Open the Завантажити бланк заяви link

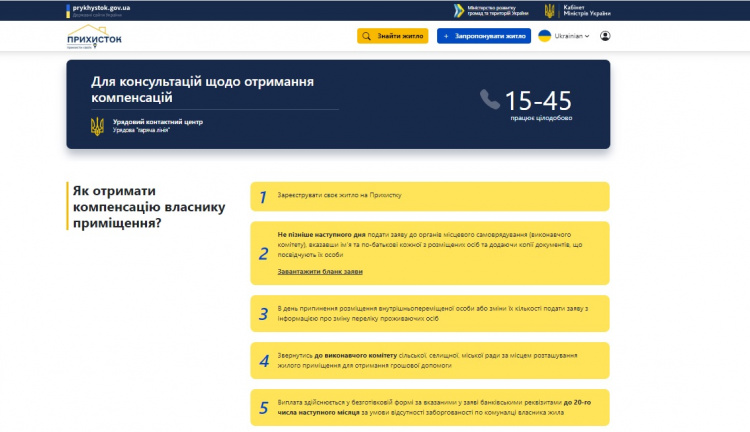tap(320, 271)
